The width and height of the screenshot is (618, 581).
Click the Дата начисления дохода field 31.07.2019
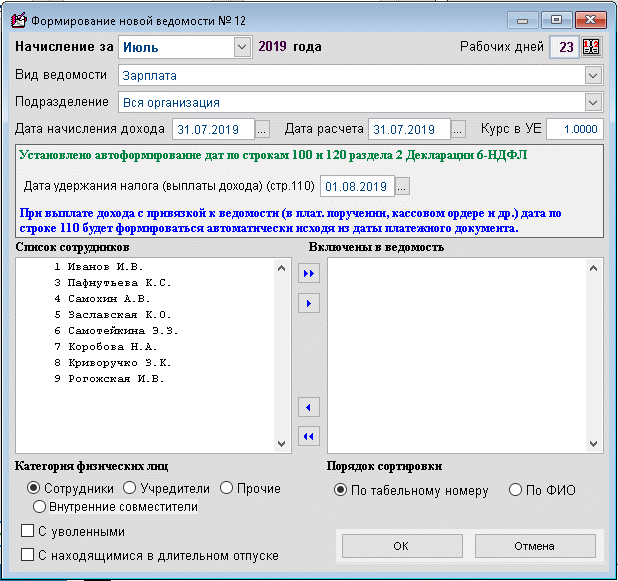pos(213,129)
